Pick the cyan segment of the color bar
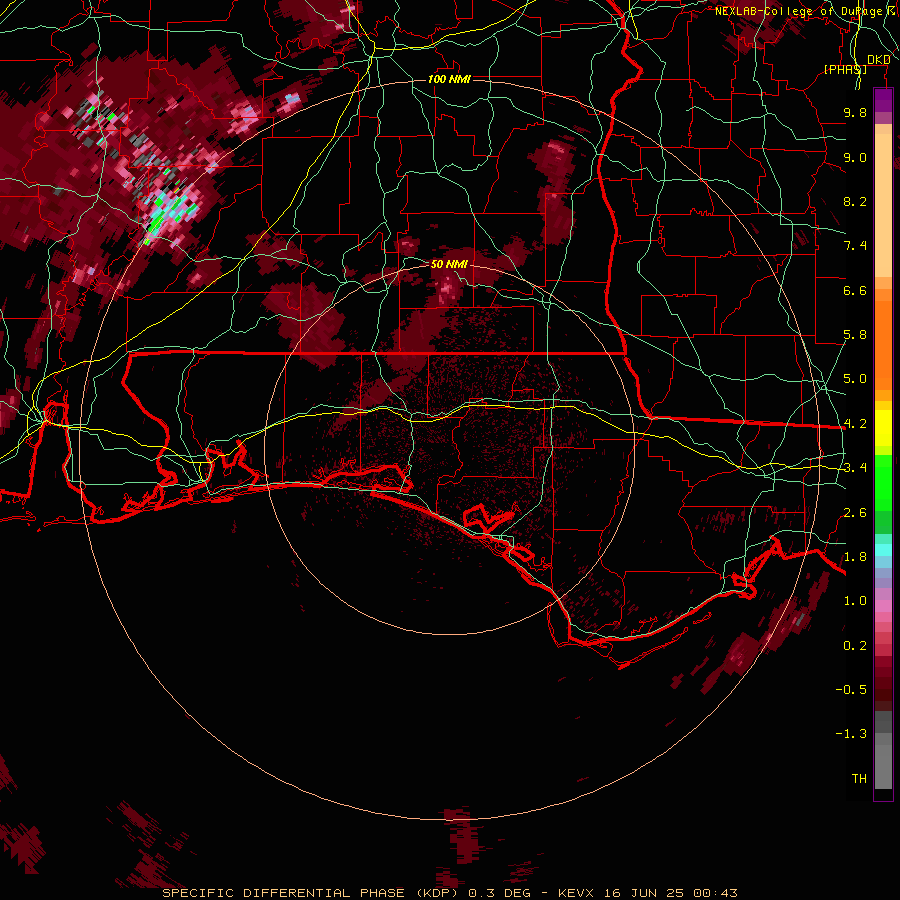The width and height of the screenshot is (900, 900). point(883,550)
